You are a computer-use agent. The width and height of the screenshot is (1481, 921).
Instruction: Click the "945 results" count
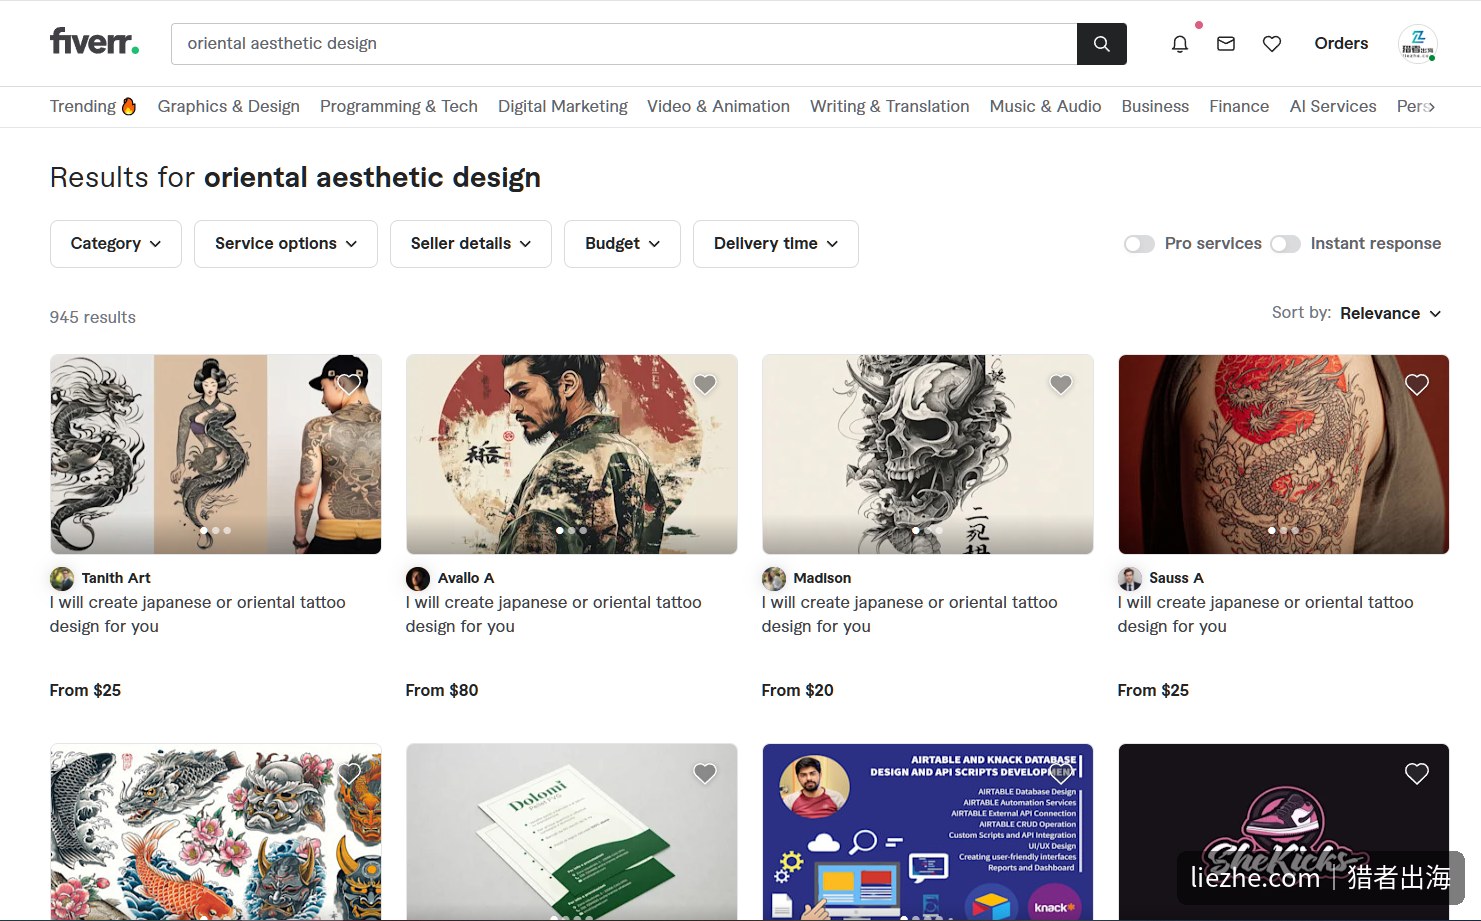[x=93, y=317]
